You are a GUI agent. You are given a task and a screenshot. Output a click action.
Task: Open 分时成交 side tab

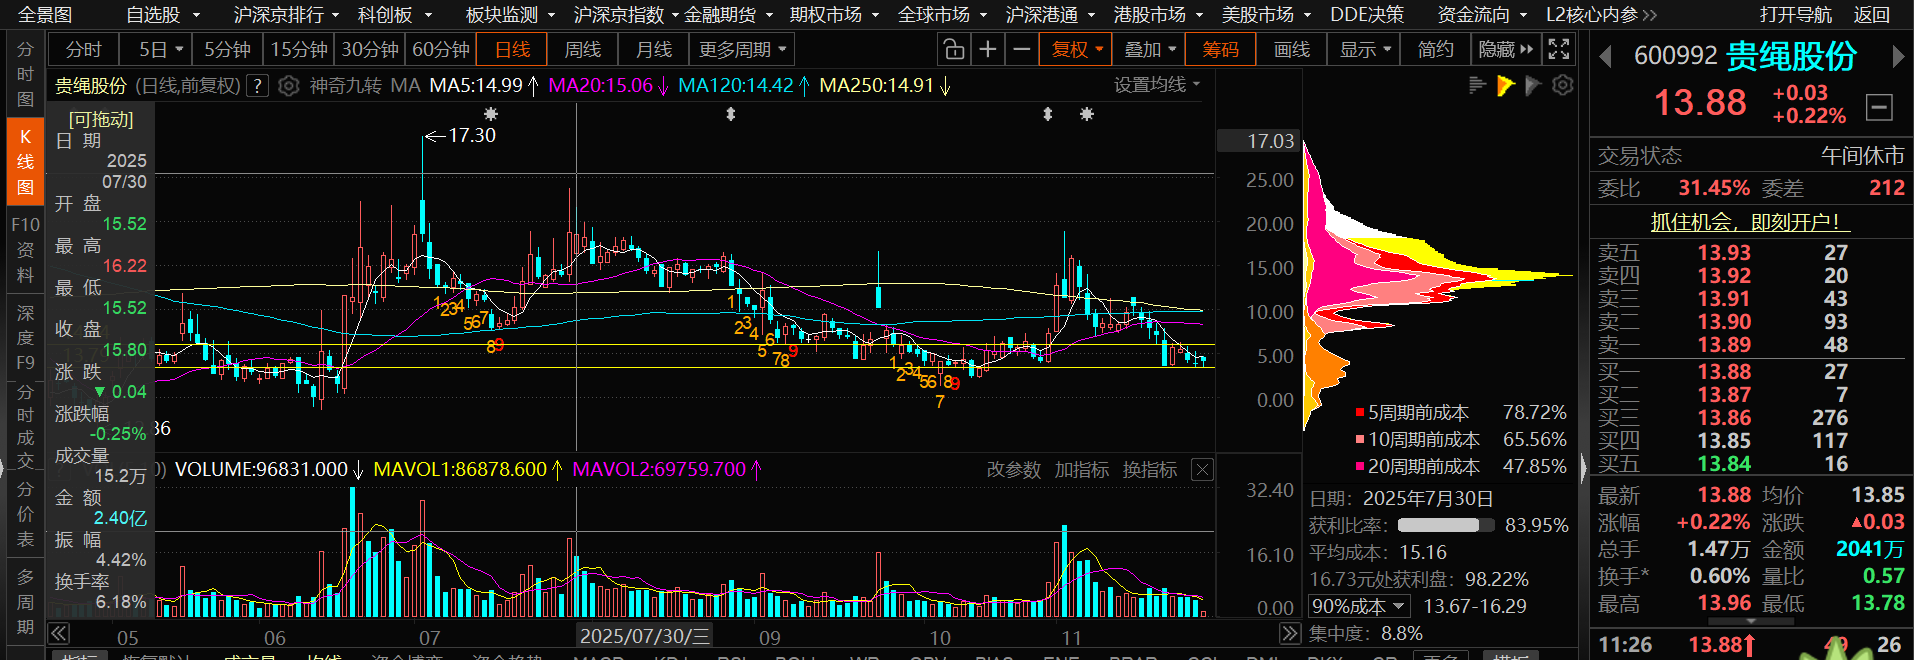25,426
